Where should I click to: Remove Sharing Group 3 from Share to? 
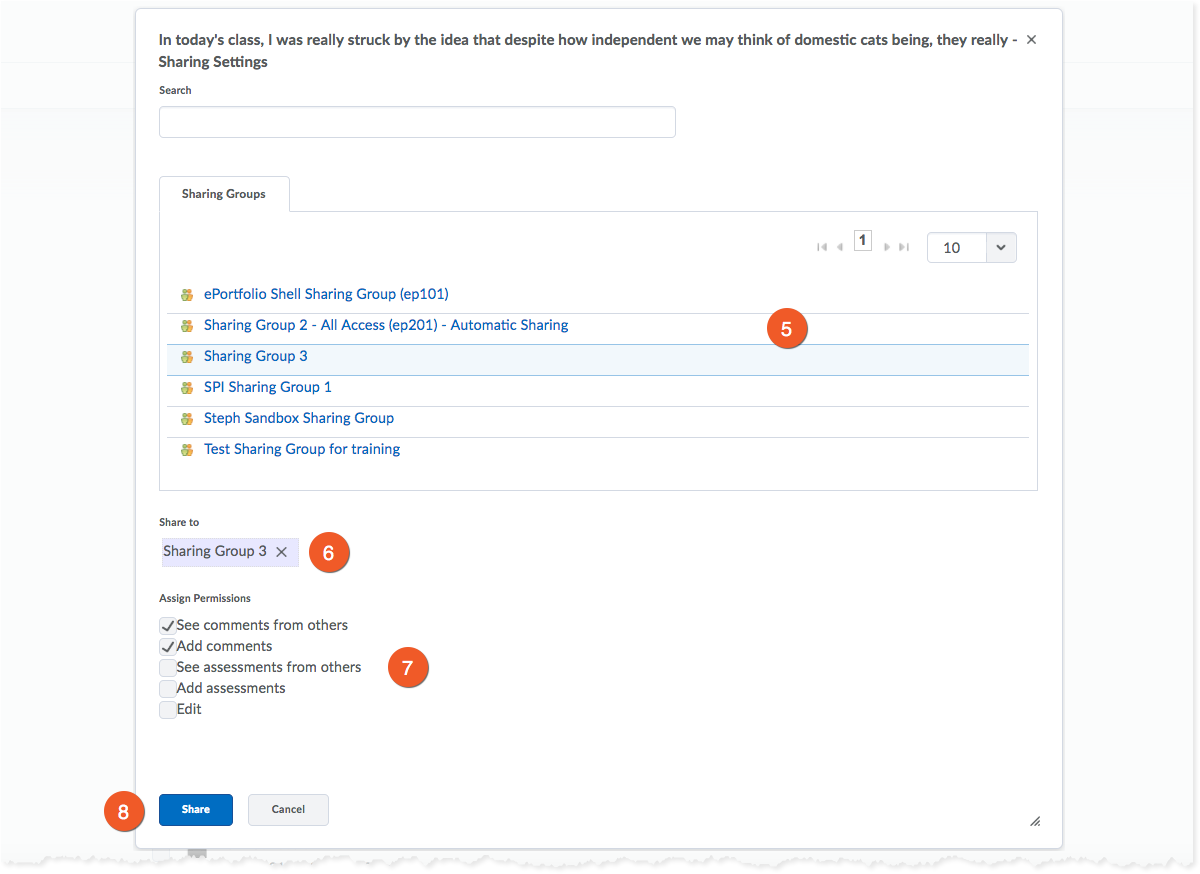[x=282, y=552]
